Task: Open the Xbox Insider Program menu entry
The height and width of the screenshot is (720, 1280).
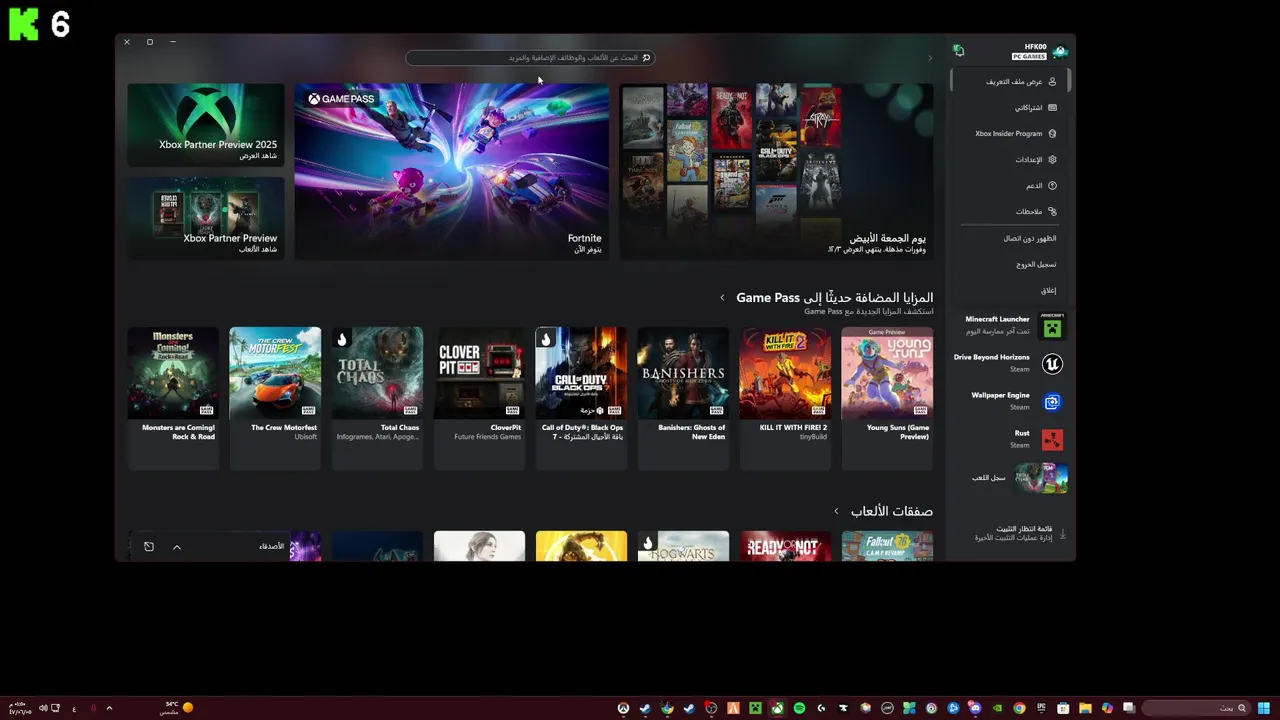Action: (1010, 133)
